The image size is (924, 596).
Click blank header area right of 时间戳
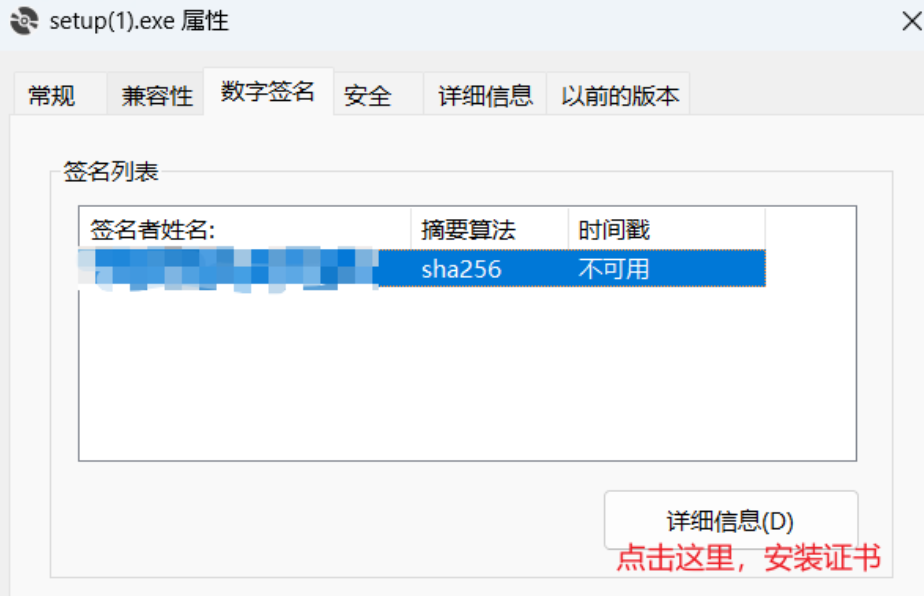click(810, 229)
